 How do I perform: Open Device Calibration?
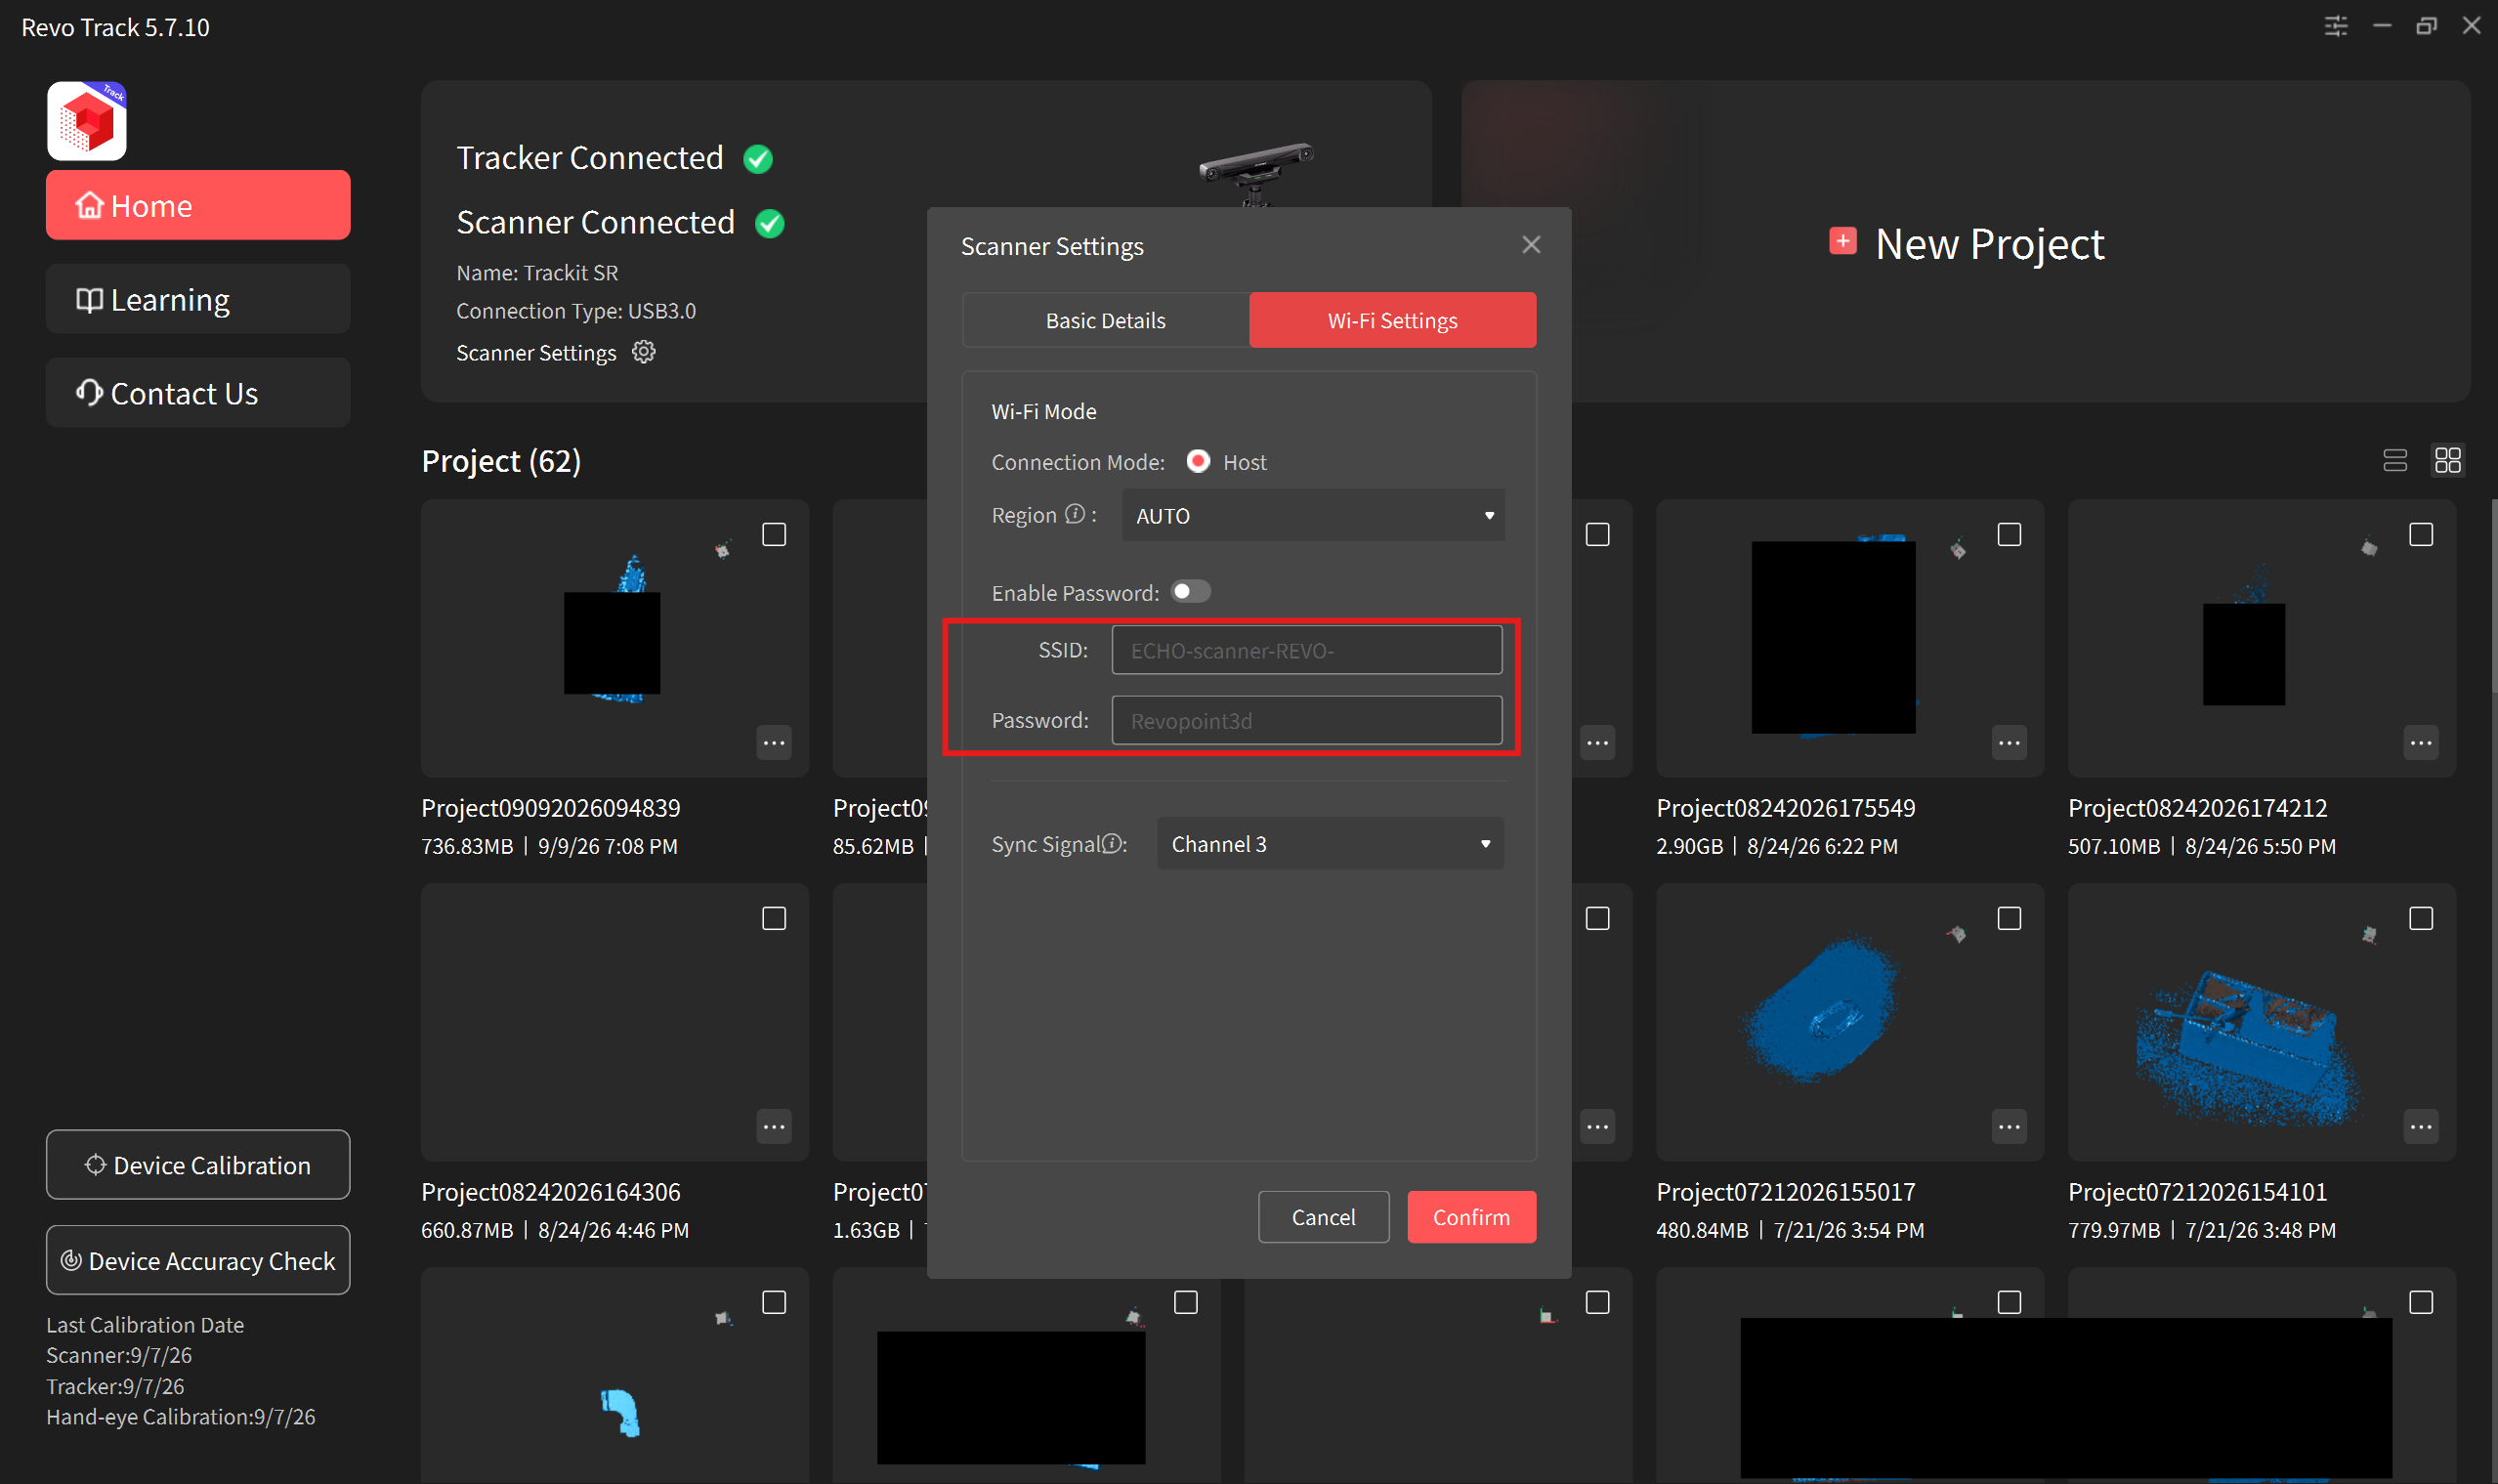coord(198,1165)
